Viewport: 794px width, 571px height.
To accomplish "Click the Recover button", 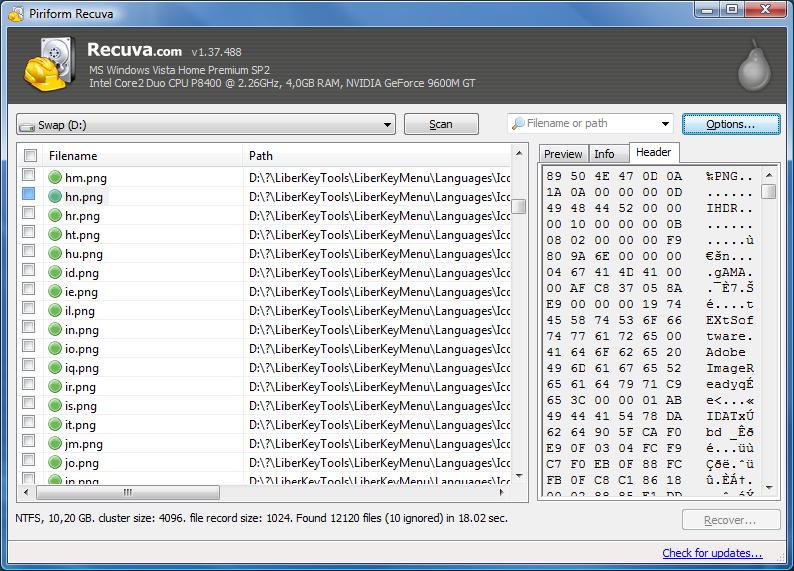I will (x=731, y=520).
